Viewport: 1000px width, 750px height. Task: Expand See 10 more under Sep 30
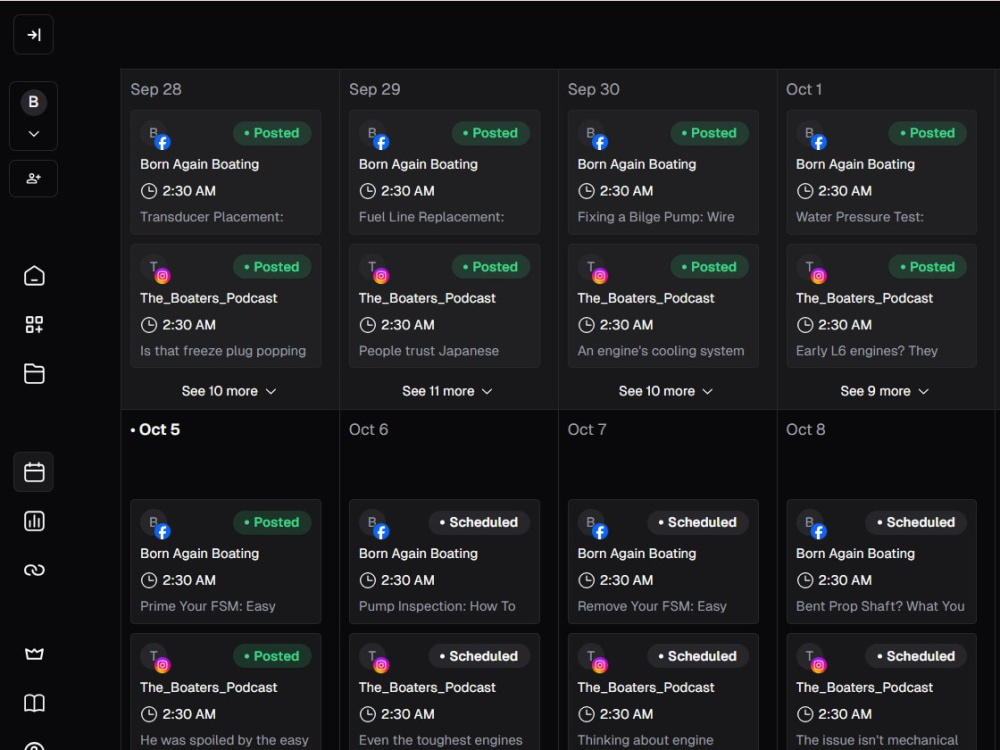(x=665, y=391)
